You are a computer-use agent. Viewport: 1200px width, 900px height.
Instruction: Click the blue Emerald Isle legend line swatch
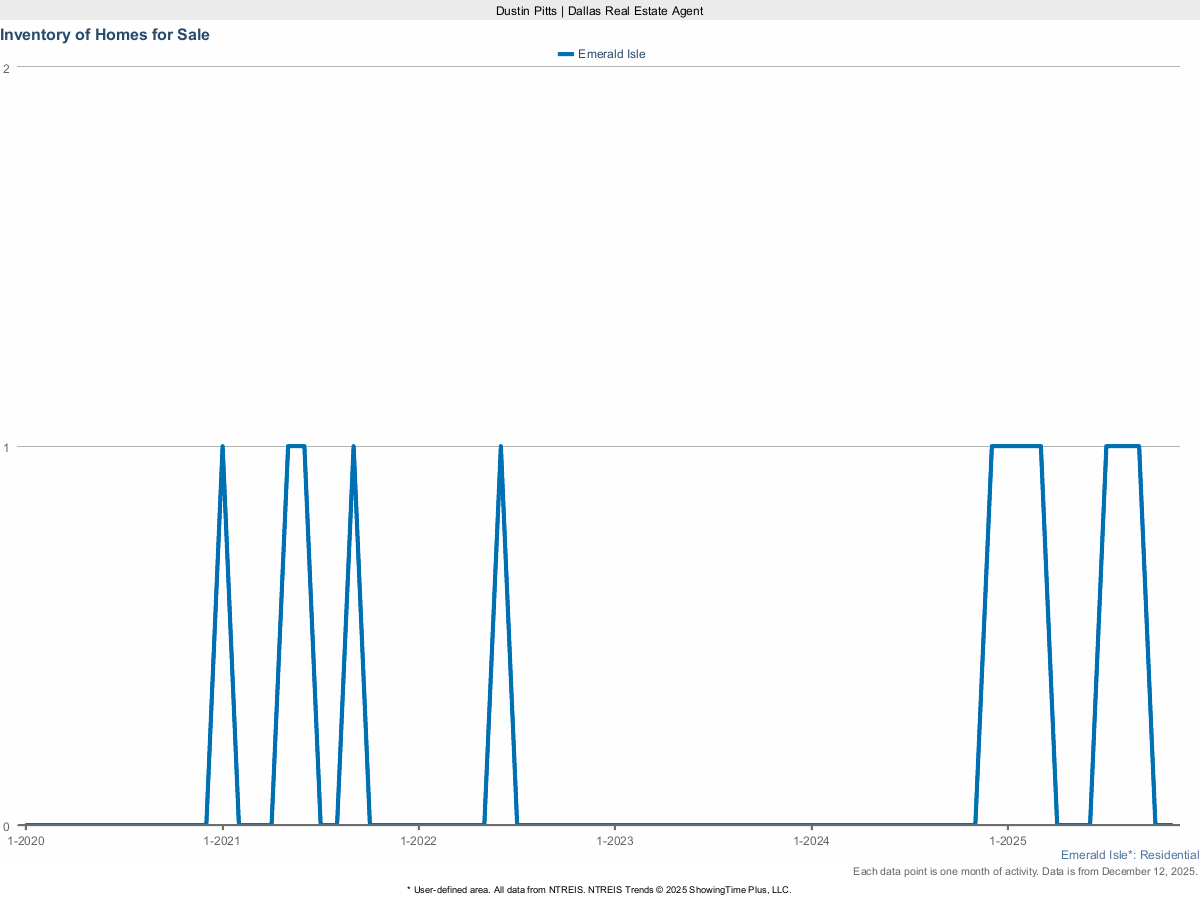[x=566, y=54]
